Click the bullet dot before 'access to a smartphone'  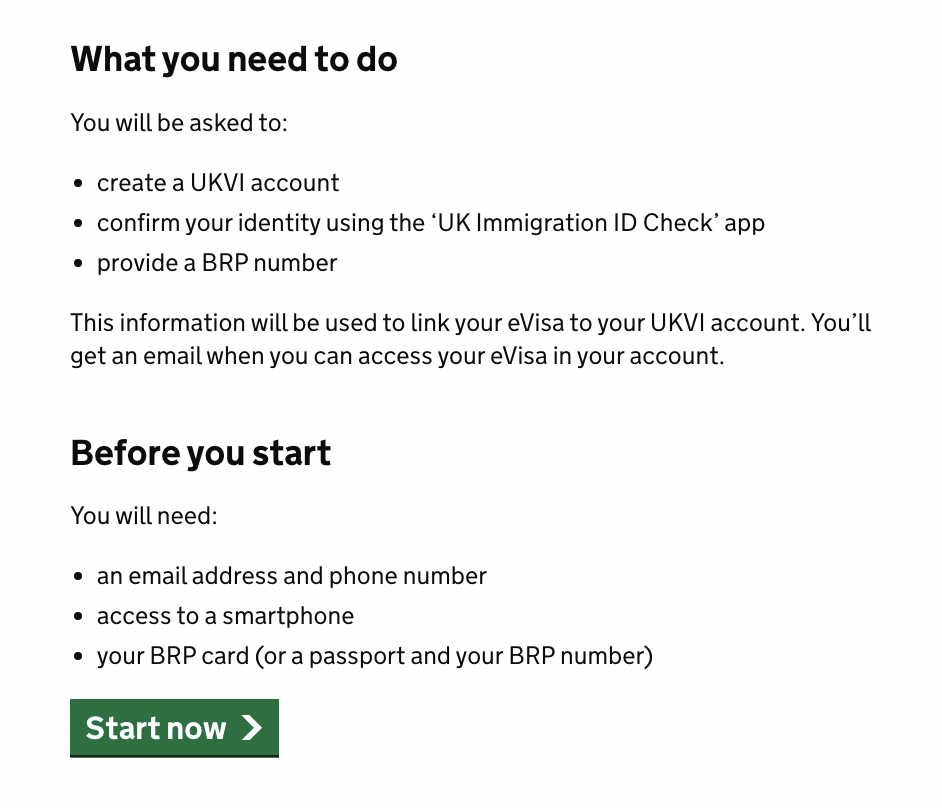click(x=77, y=616)
